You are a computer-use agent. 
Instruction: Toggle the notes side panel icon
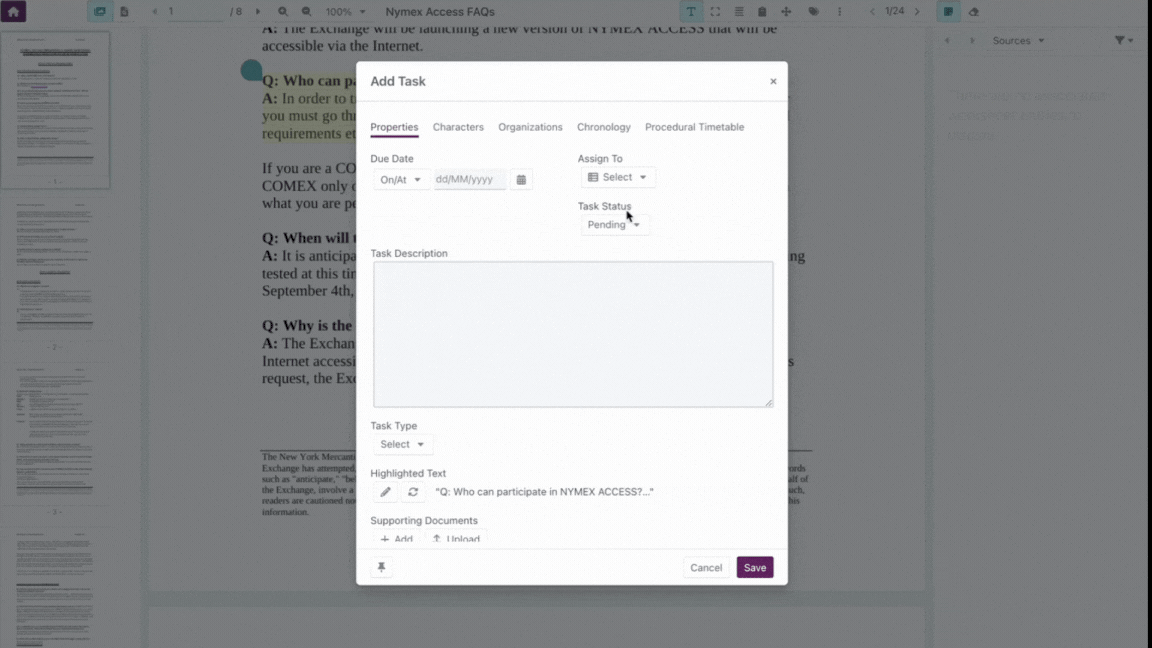pyautogui.click(x=948, y=12)
